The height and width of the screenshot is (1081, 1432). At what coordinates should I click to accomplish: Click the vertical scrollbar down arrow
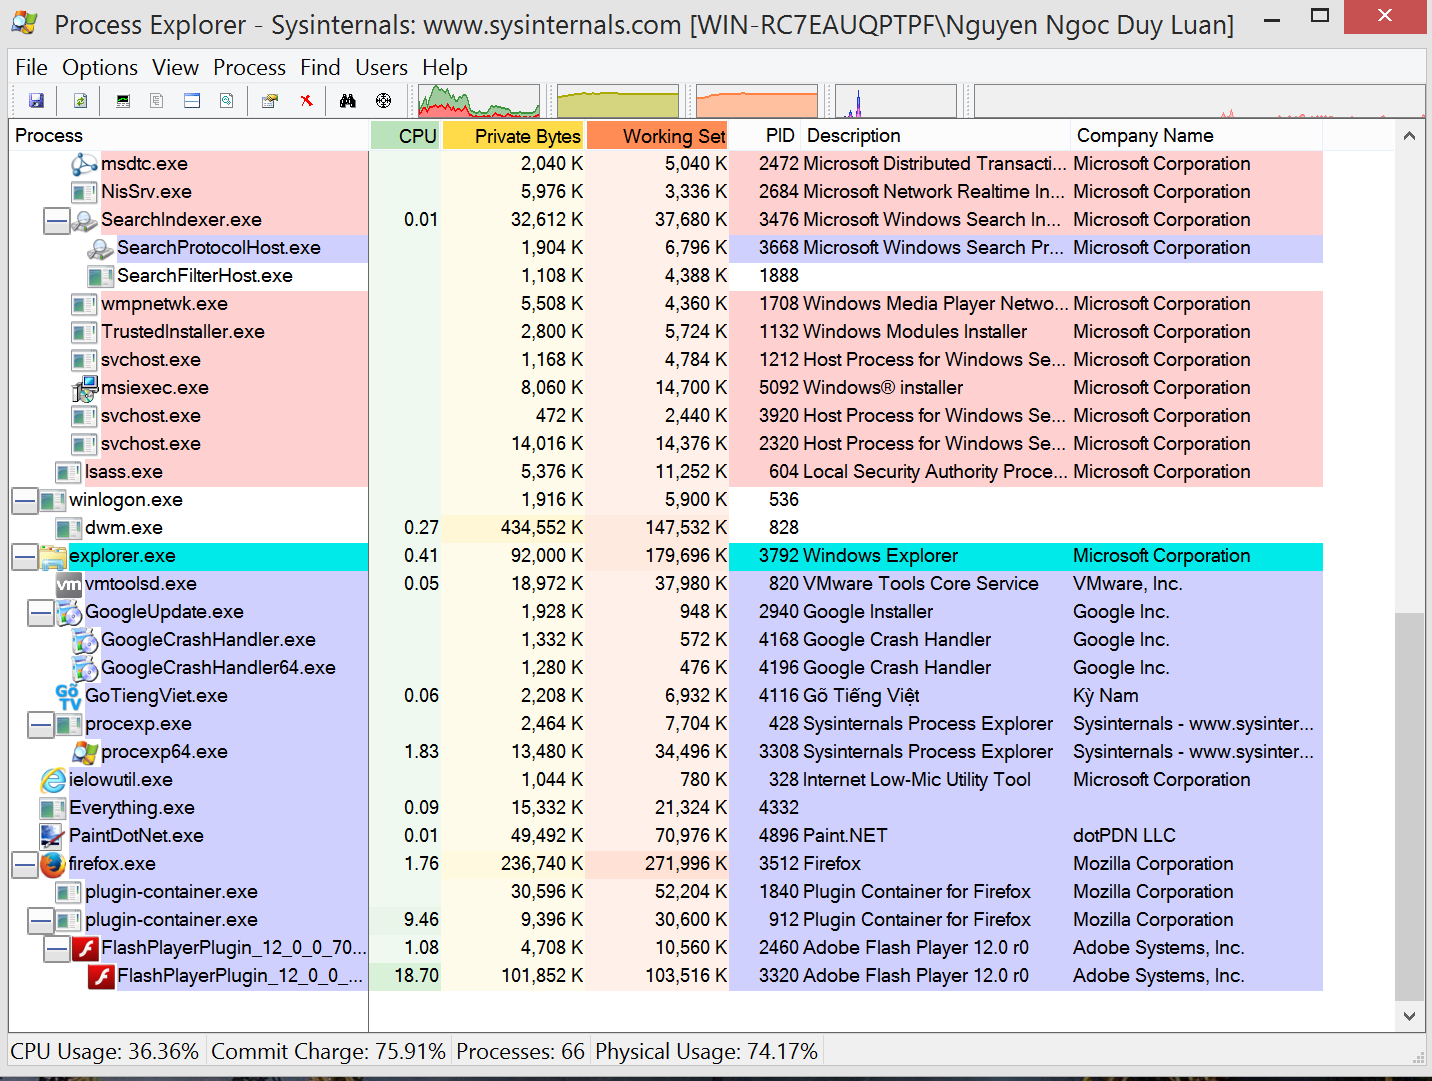click(1409, 1016)
